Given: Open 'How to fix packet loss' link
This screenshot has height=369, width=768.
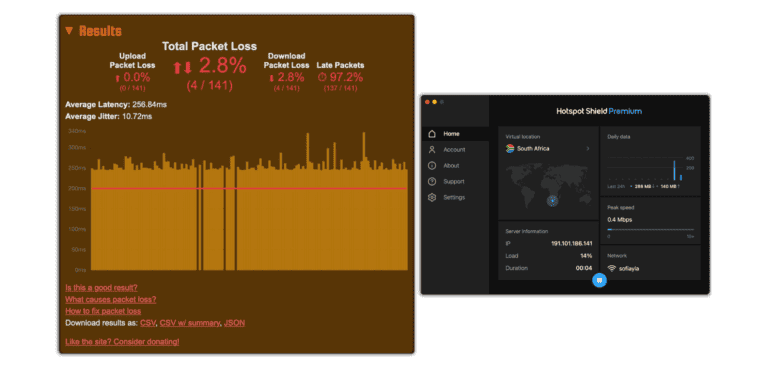Looking at the screenshot, I should [x=103, y=311].
